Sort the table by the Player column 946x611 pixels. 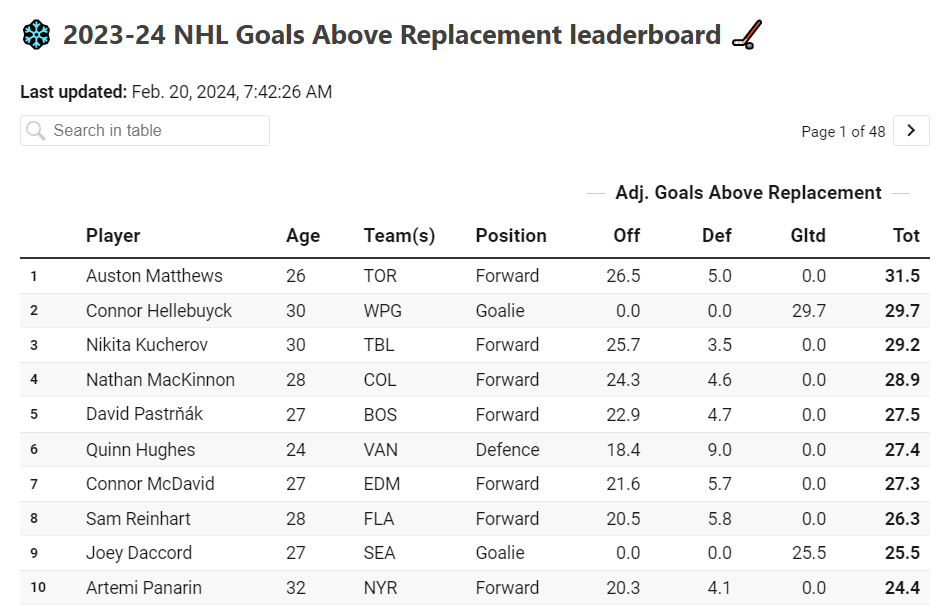point(113,236)
